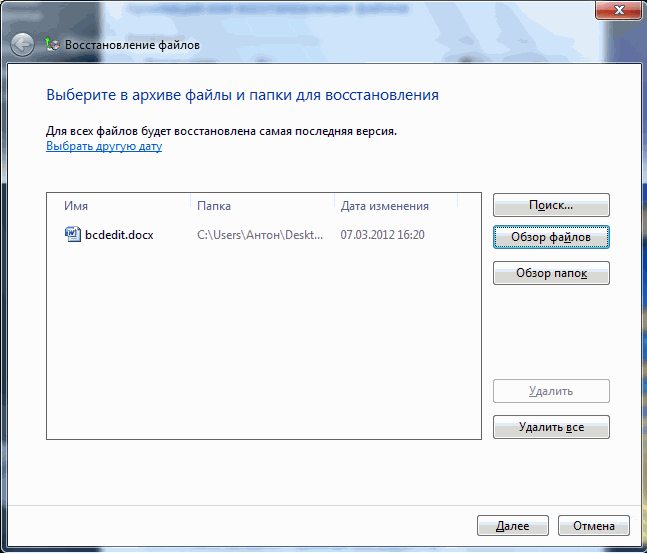Open "Обзор папок" to browse folders
647x553 pixels.
click(x=551, y=273)
